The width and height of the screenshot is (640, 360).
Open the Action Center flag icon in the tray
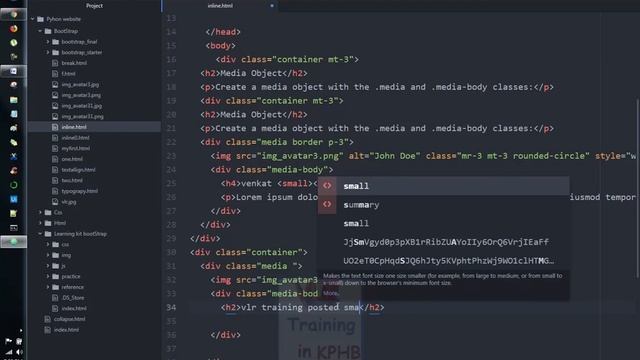pos(8,341)
